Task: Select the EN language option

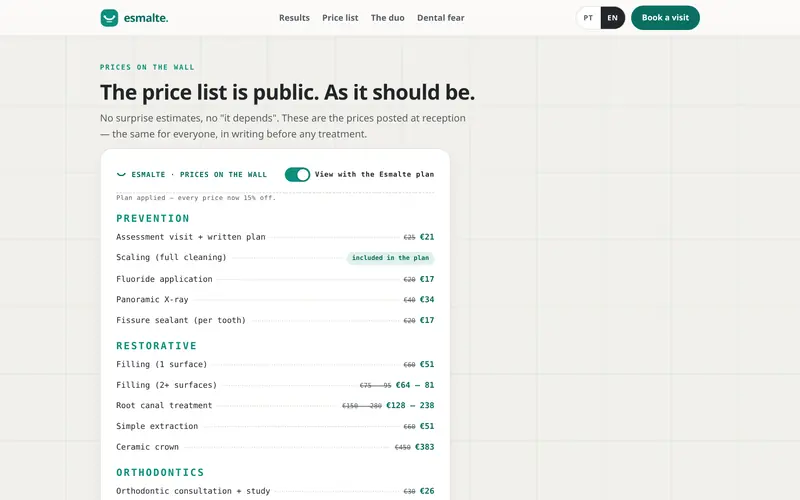Action: click(x=612, y=18)
